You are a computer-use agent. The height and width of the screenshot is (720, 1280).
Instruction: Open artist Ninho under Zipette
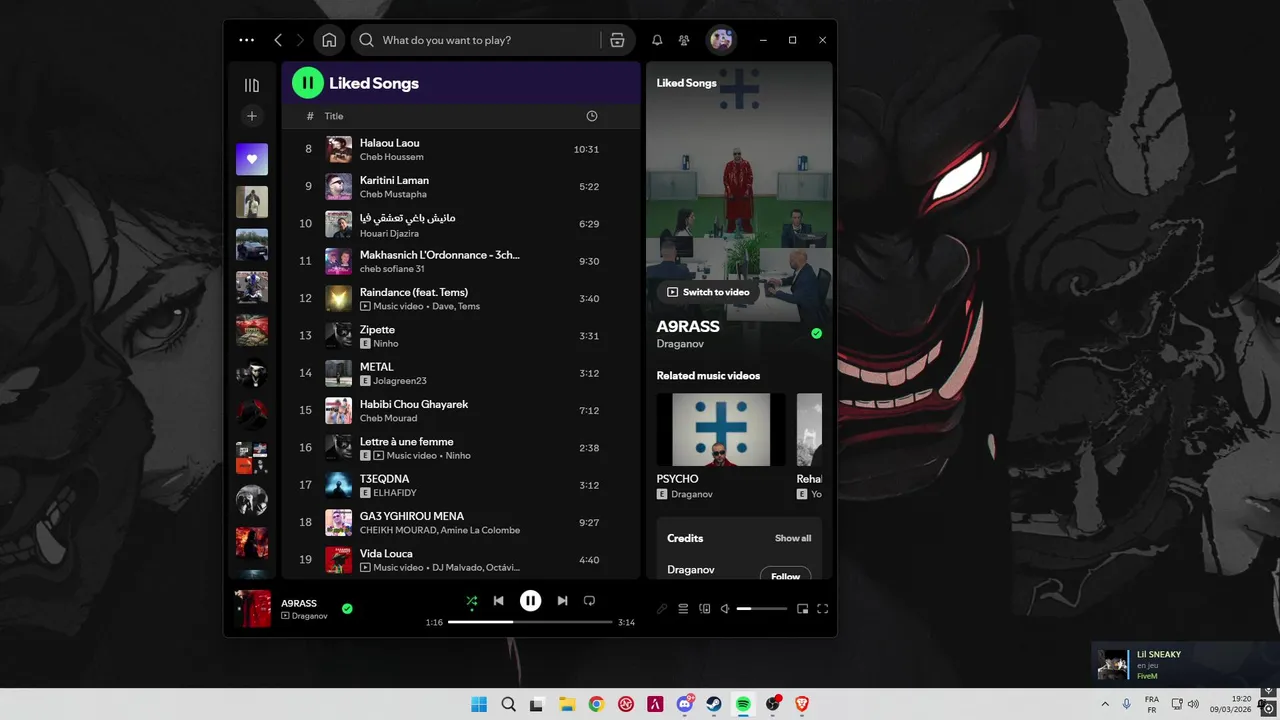(x=385, y=343)
